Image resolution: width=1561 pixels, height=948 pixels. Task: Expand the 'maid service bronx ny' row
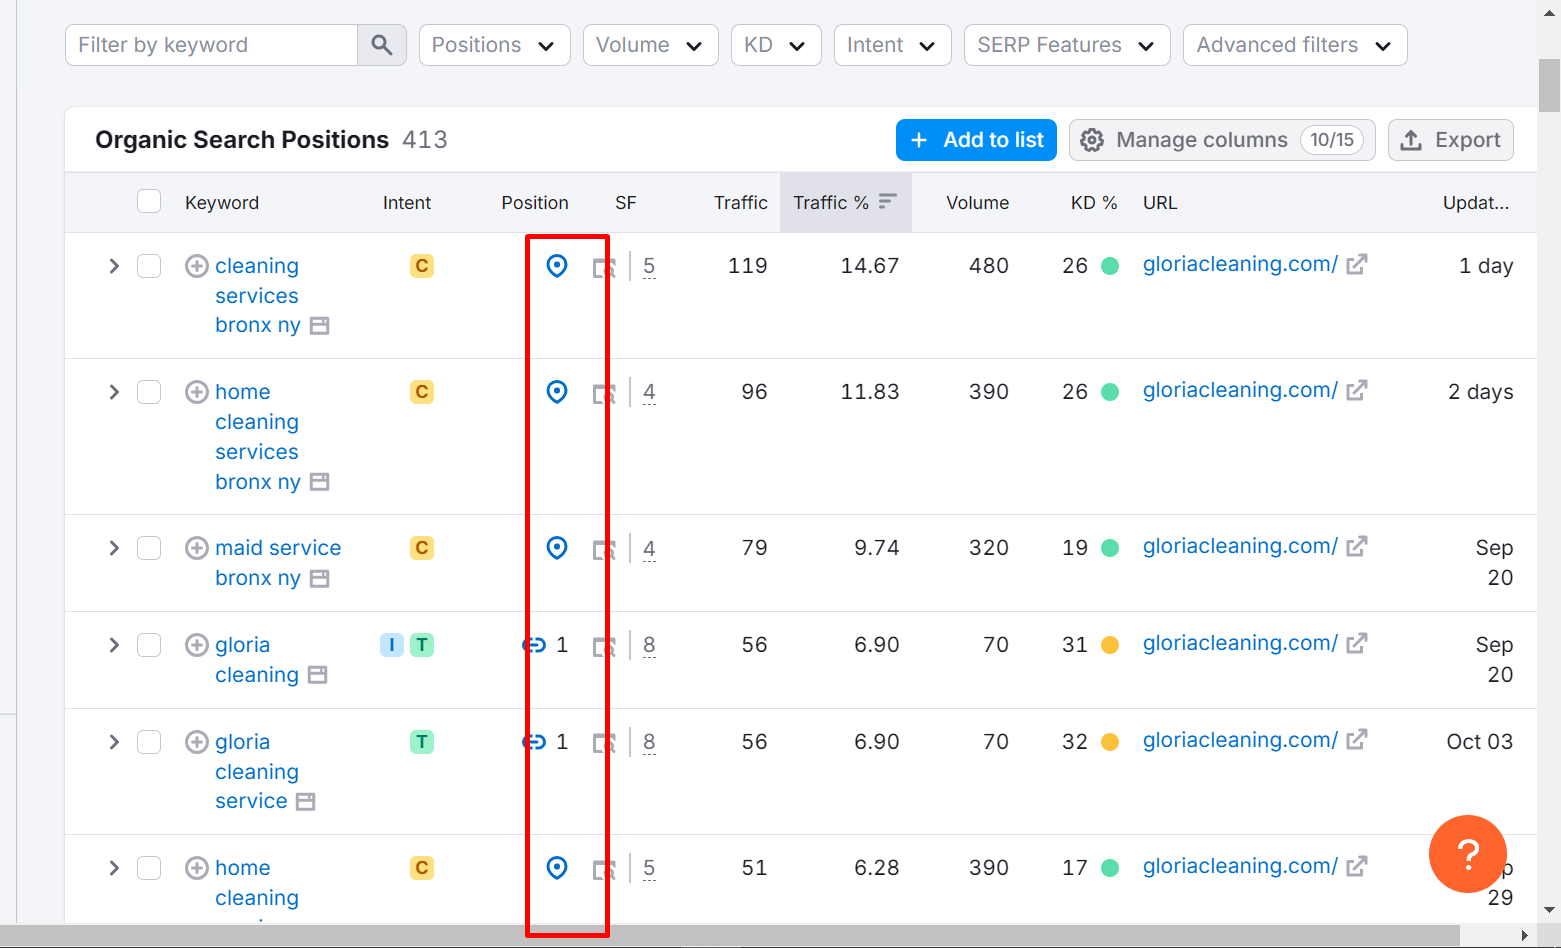(x=114, y=548)
